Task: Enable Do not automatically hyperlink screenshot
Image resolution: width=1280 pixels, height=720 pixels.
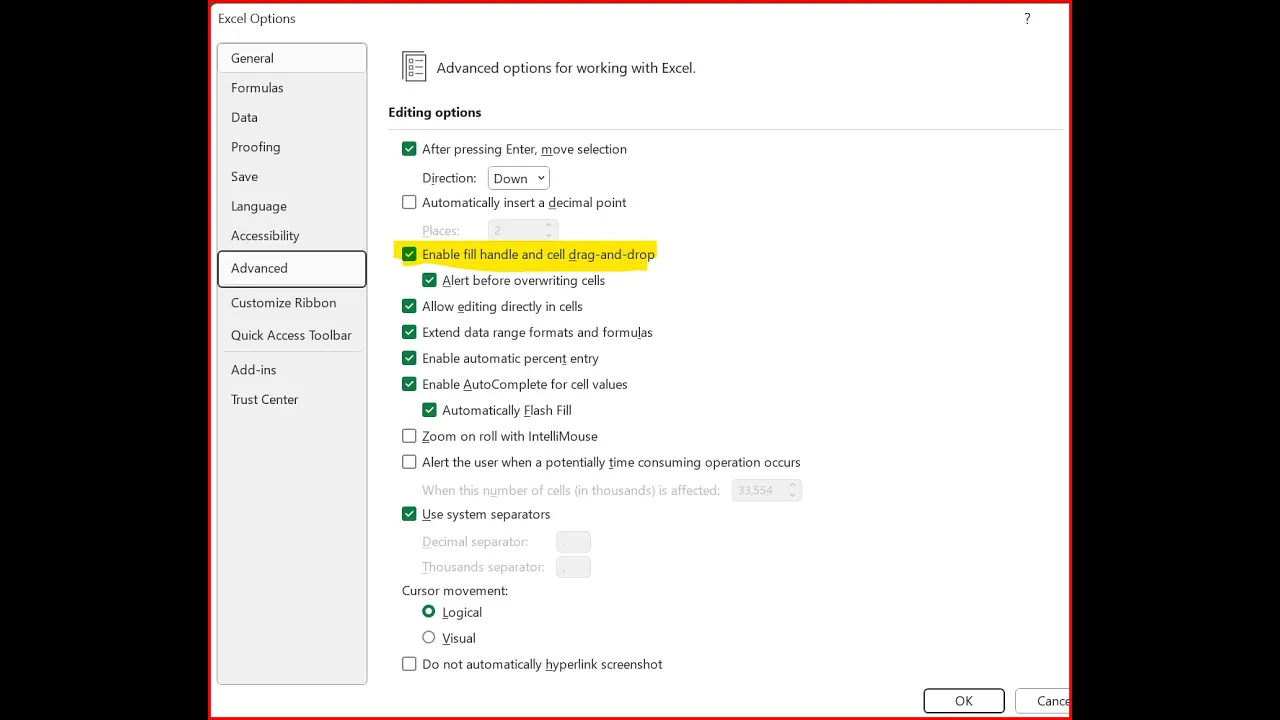Action: click(409, 664)
